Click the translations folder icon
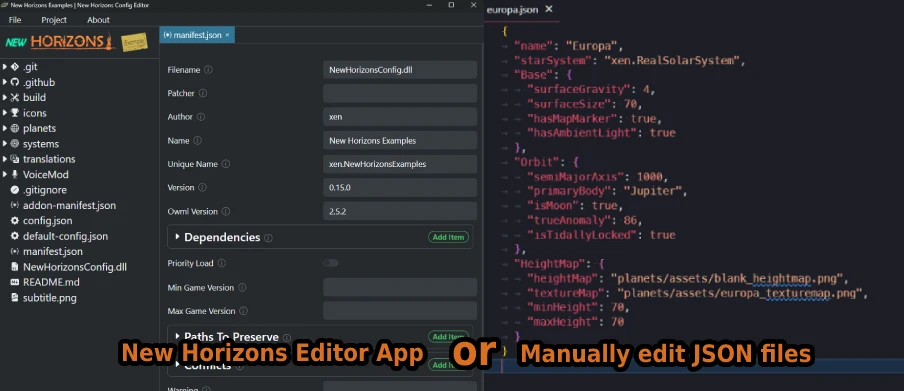The width and height of the screenshot is (904, 391). coord(14,159)
